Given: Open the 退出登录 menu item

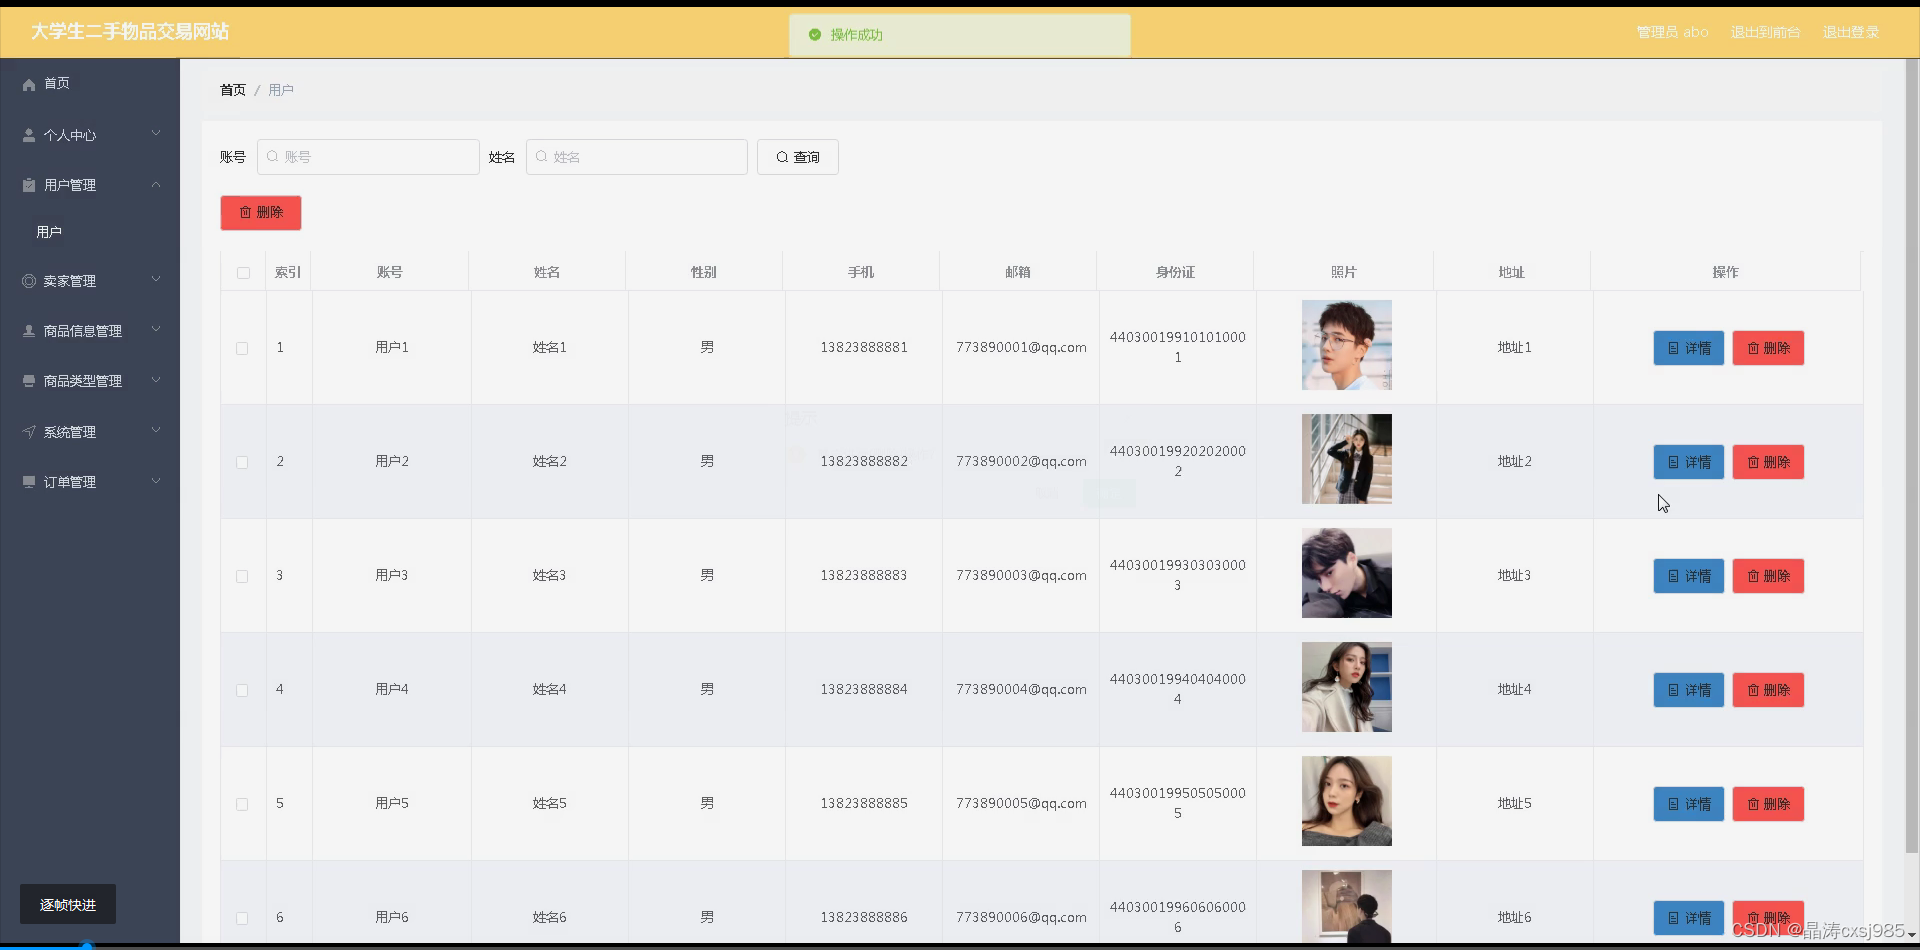Looking at the screenshot, I should pyautogui.click(x=1850, y=31).
